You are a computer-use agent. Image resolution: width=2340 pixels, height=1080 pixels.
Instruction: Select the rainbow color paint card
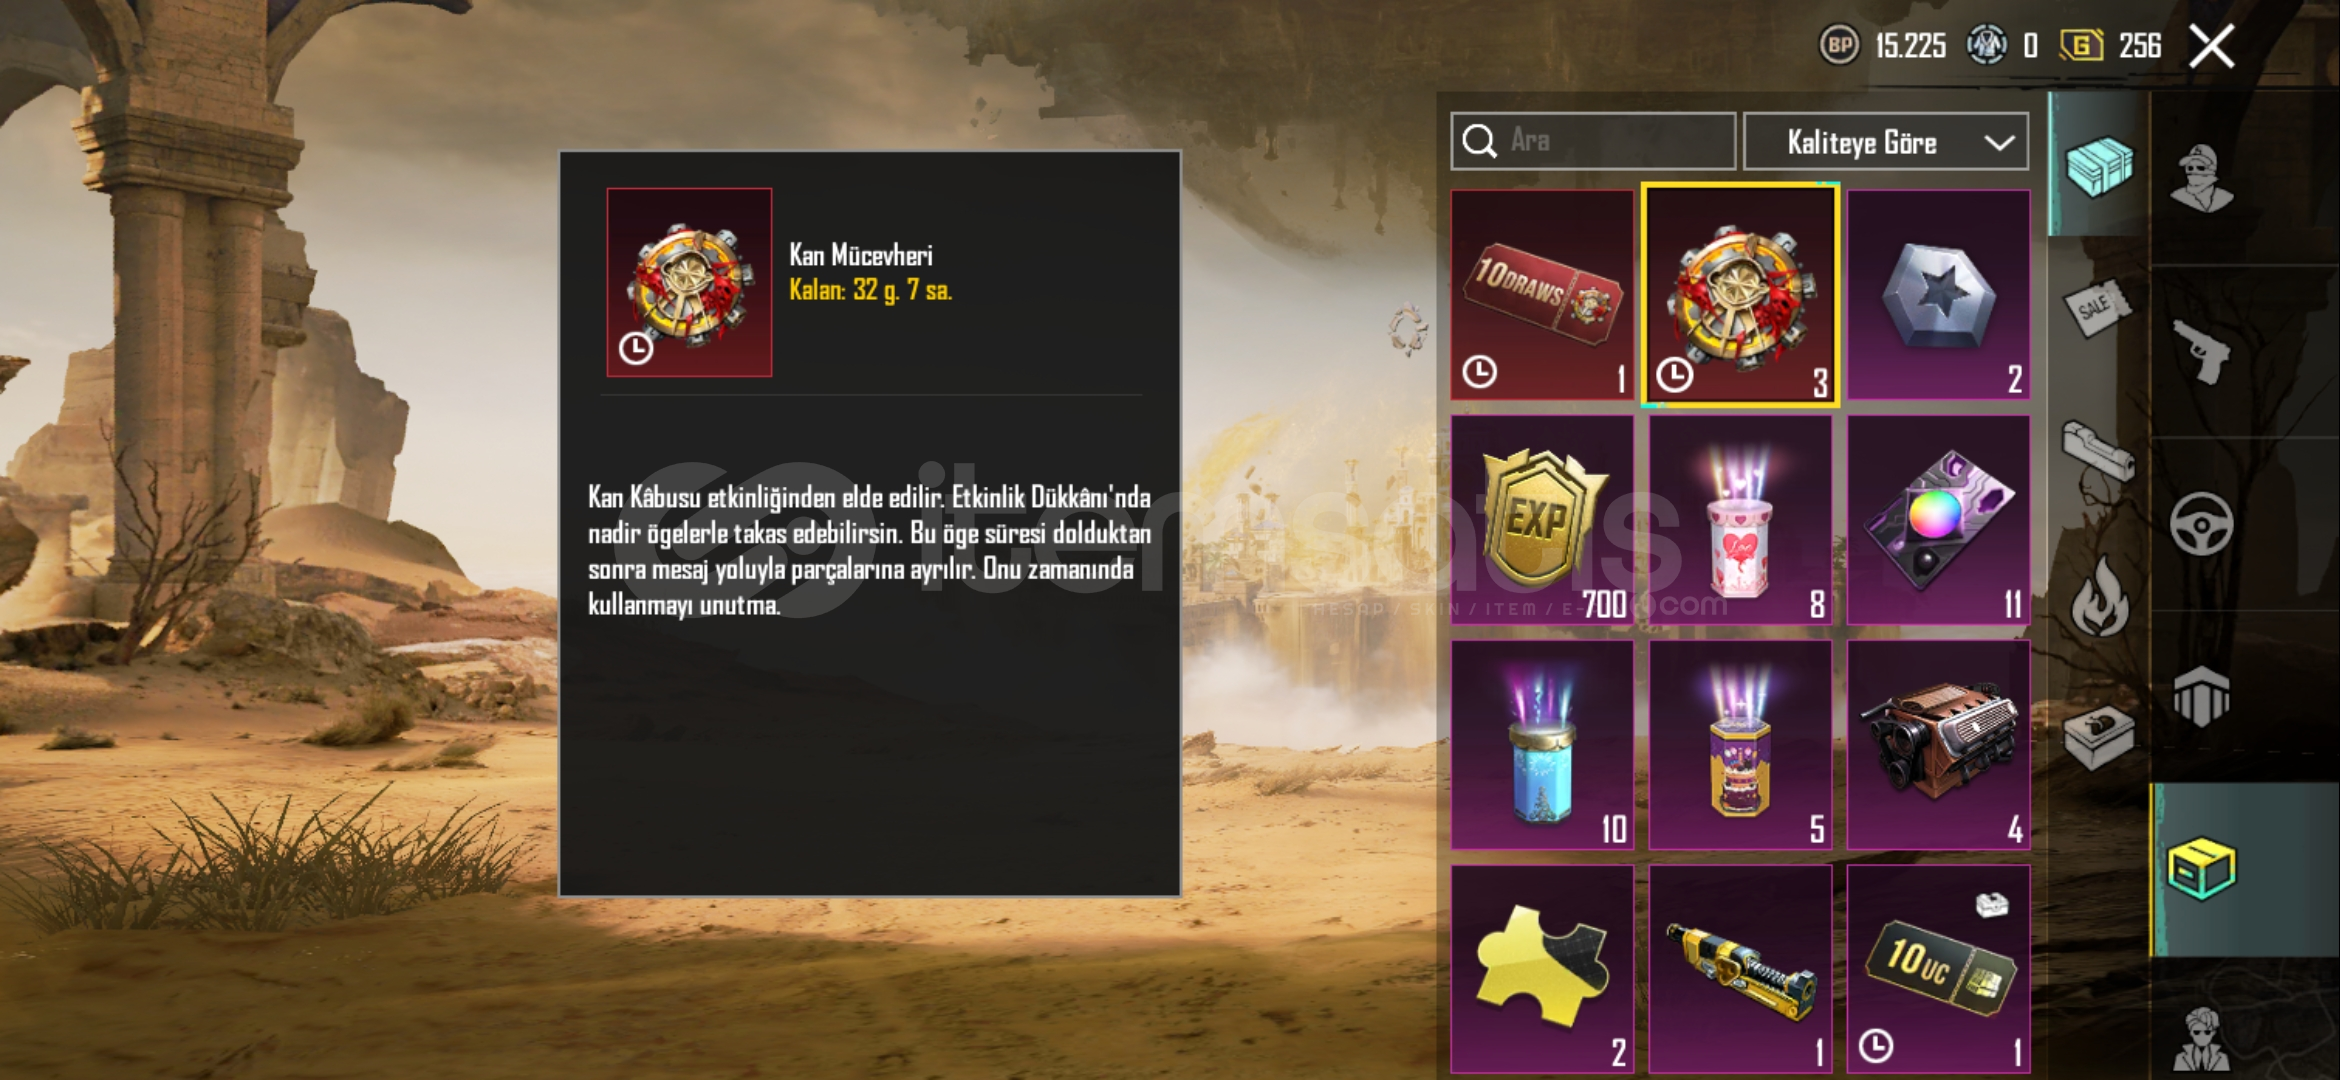1938,520
